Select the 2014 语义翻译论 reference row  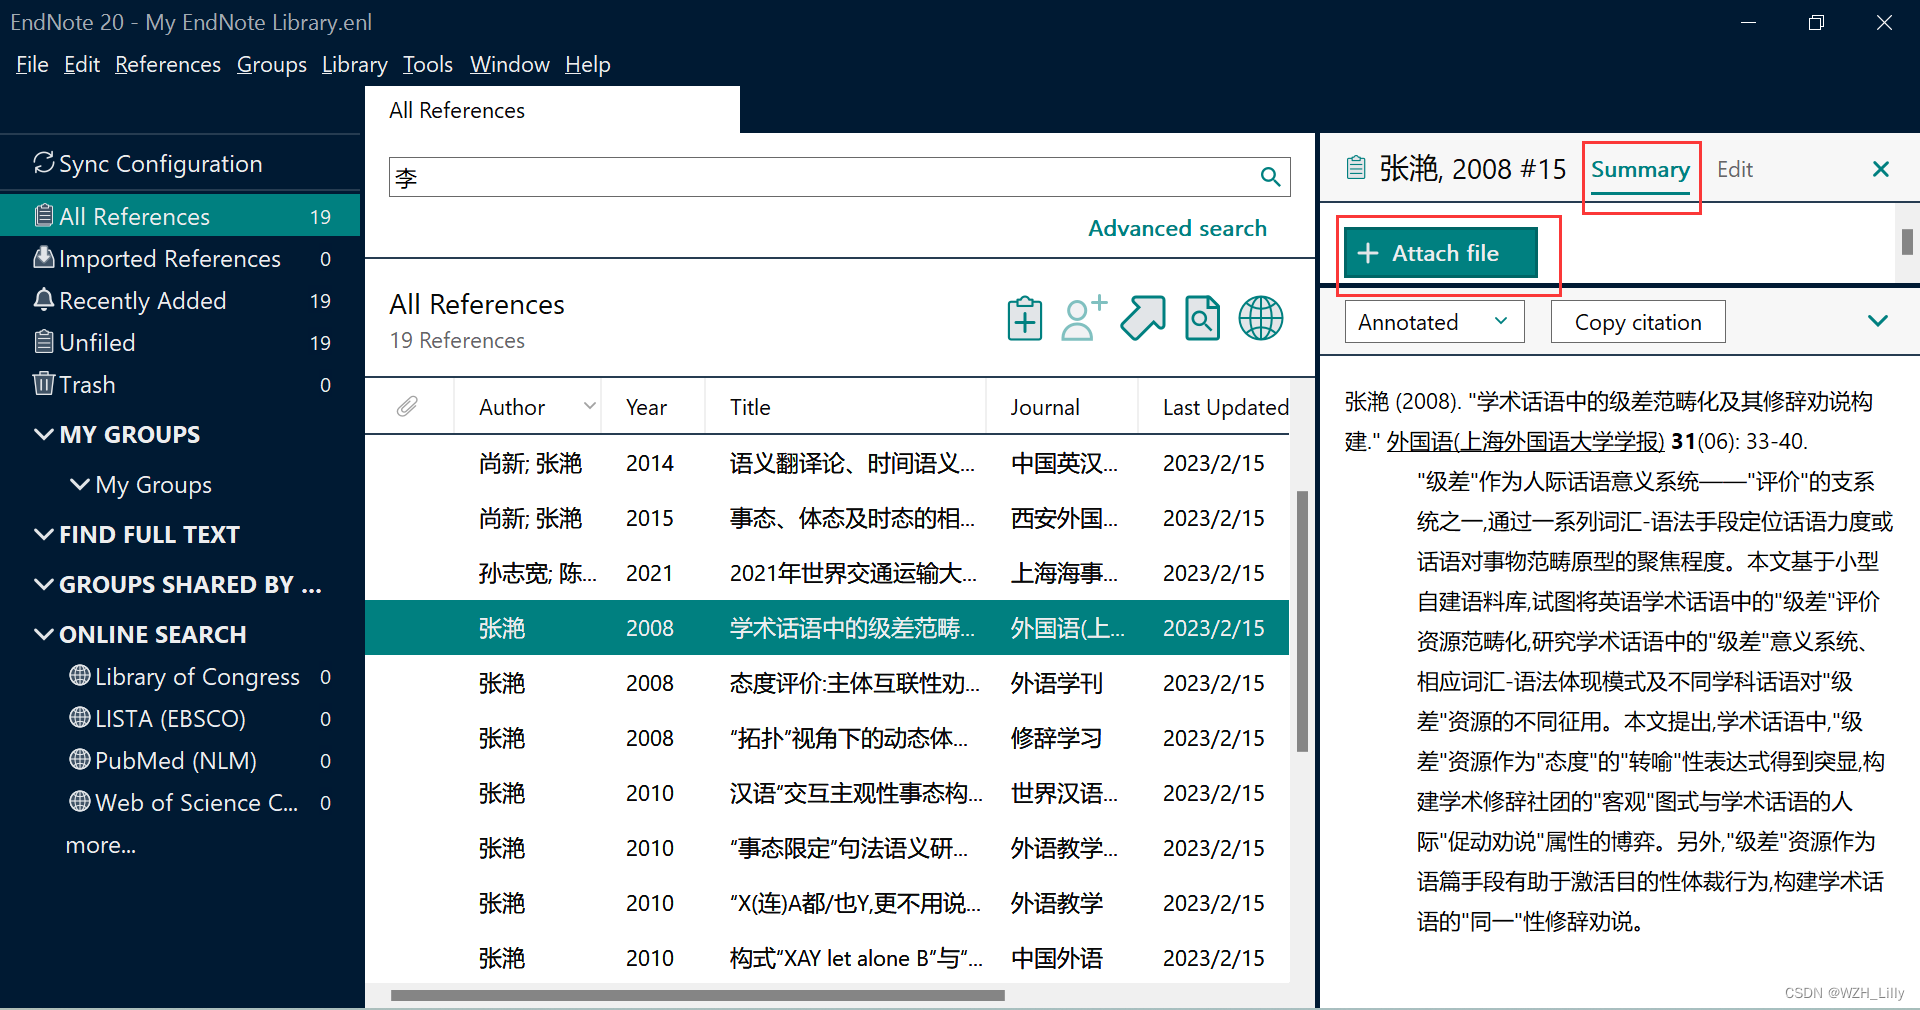click(x=827, y=463)
